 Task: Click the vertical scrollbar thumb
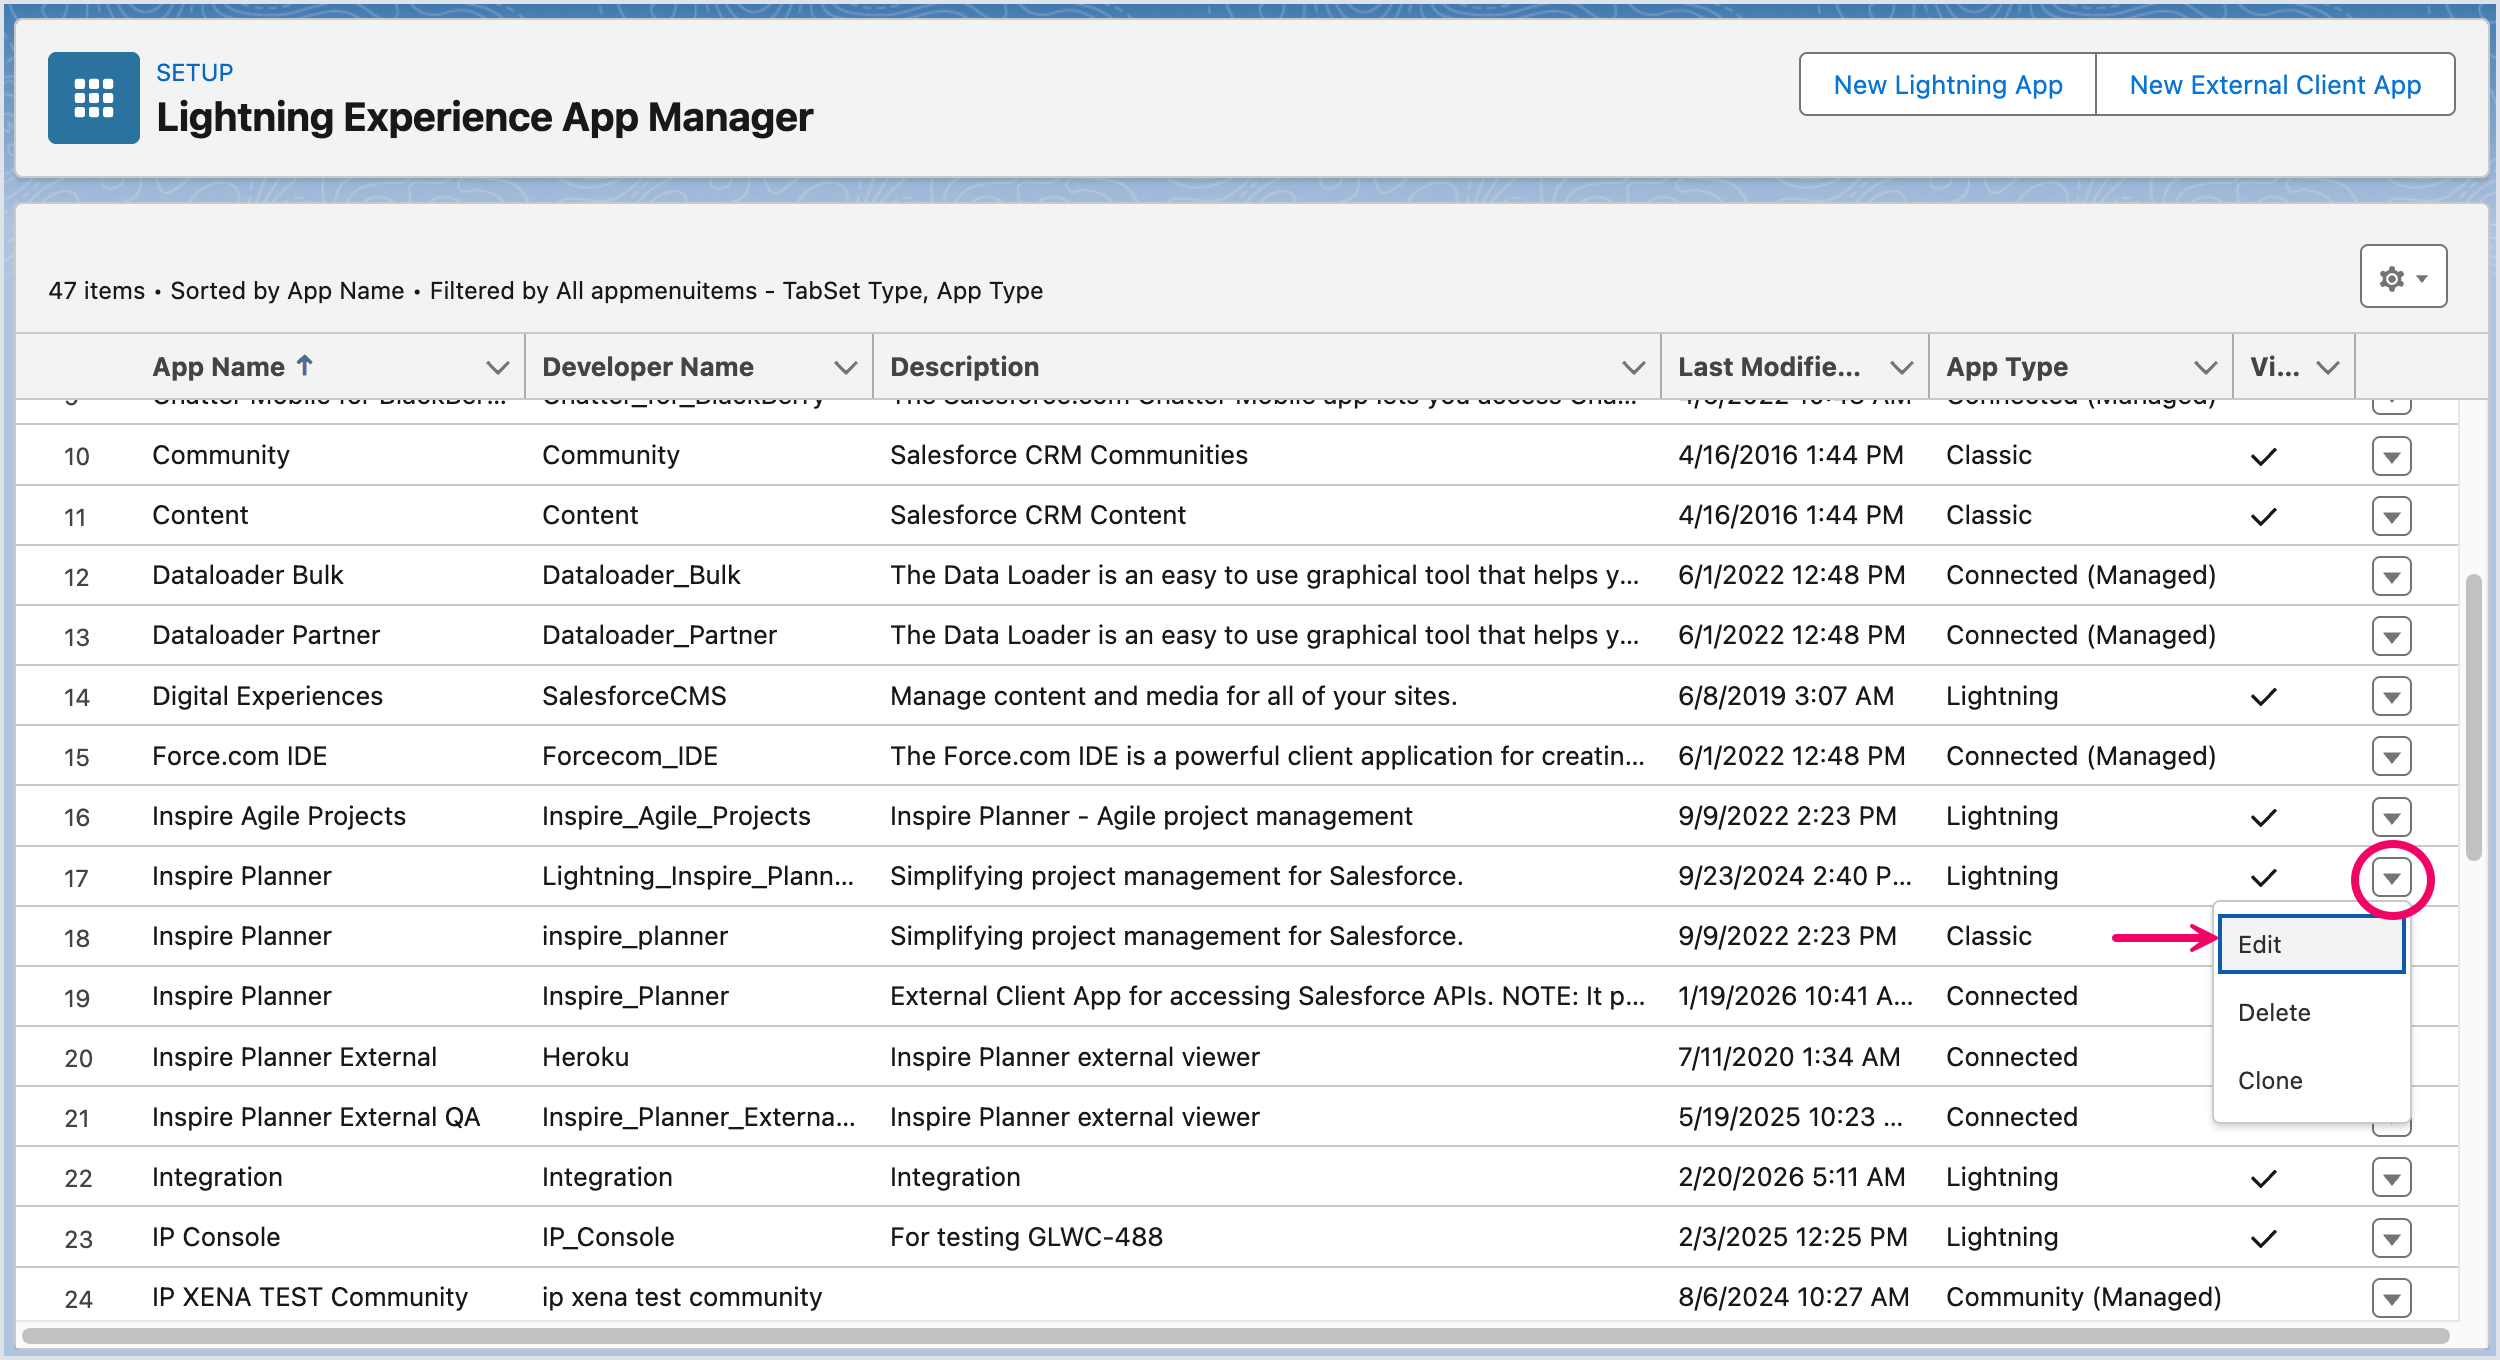[2473, 716]
